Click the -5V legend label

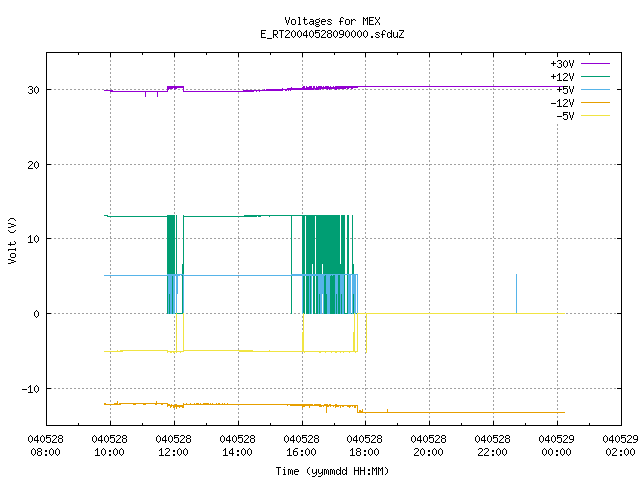pyautogui.click(x=565, y=116)
